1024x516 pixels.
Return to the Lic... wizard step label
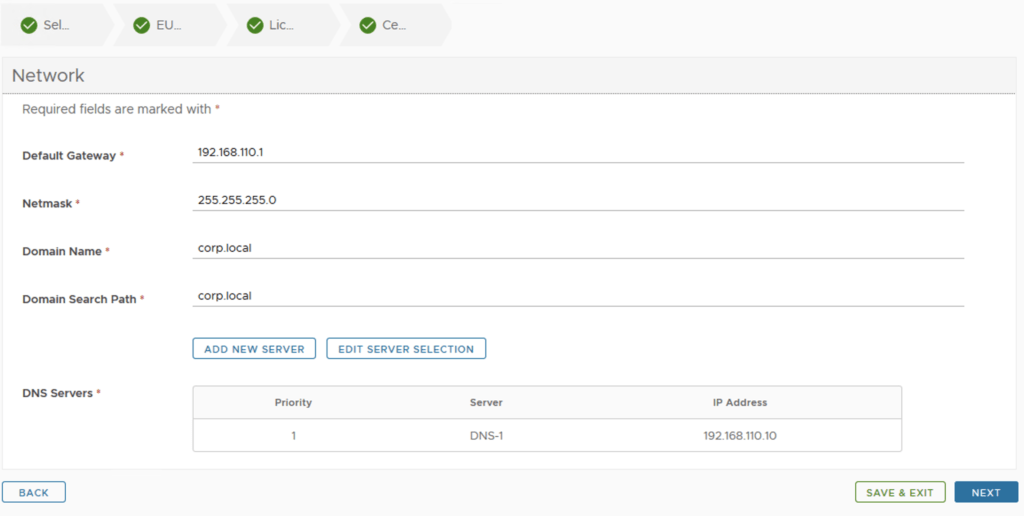[281, 25]
